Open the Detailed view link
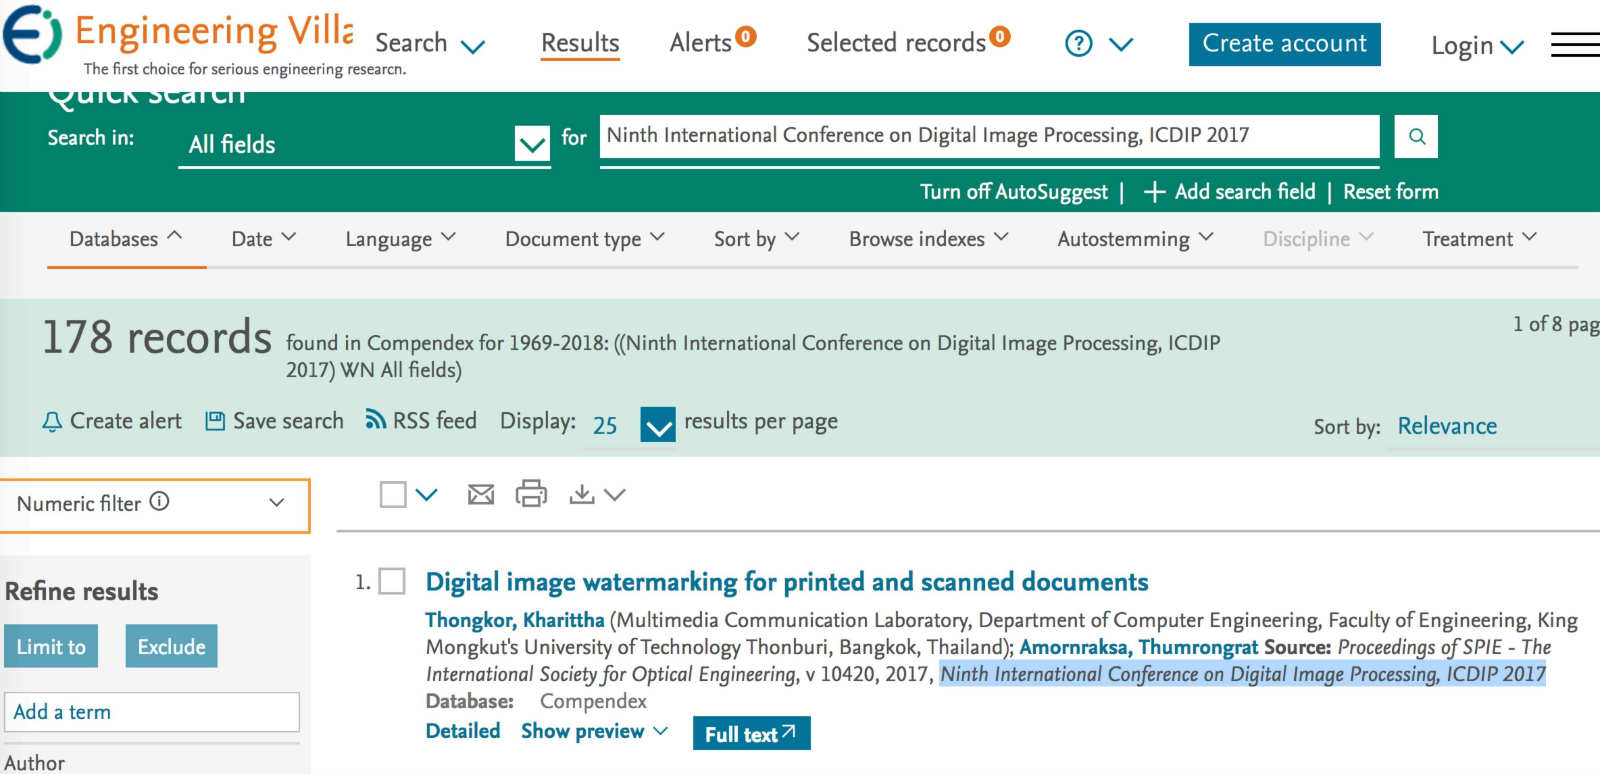 point(463,731)
